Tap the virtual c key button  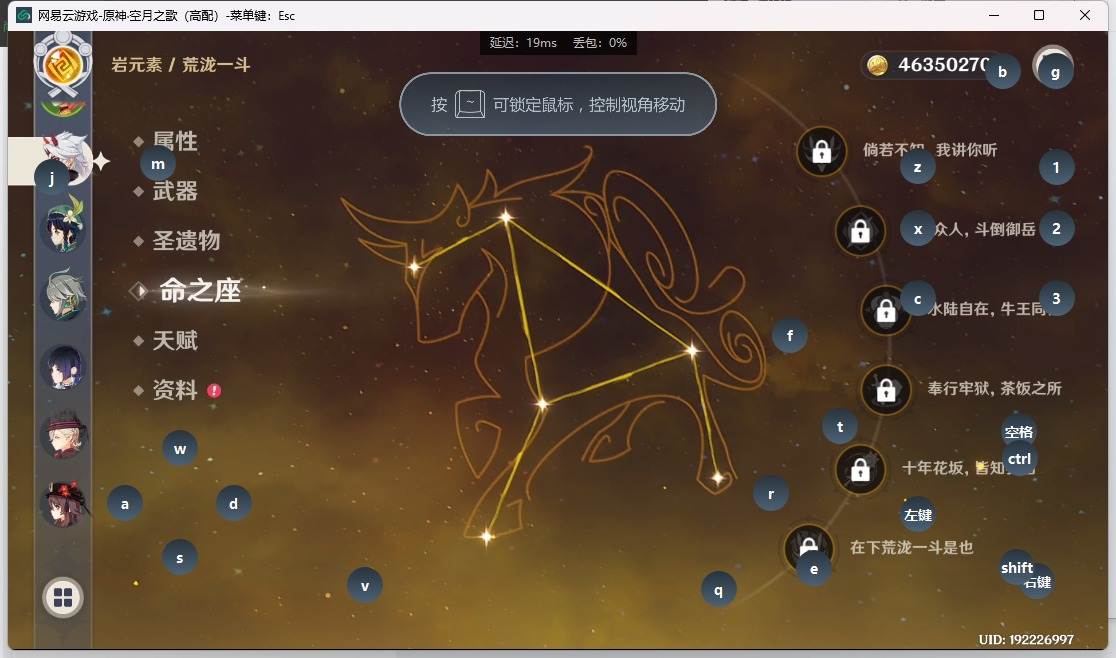pyautogui.click(x=917, y=299)
